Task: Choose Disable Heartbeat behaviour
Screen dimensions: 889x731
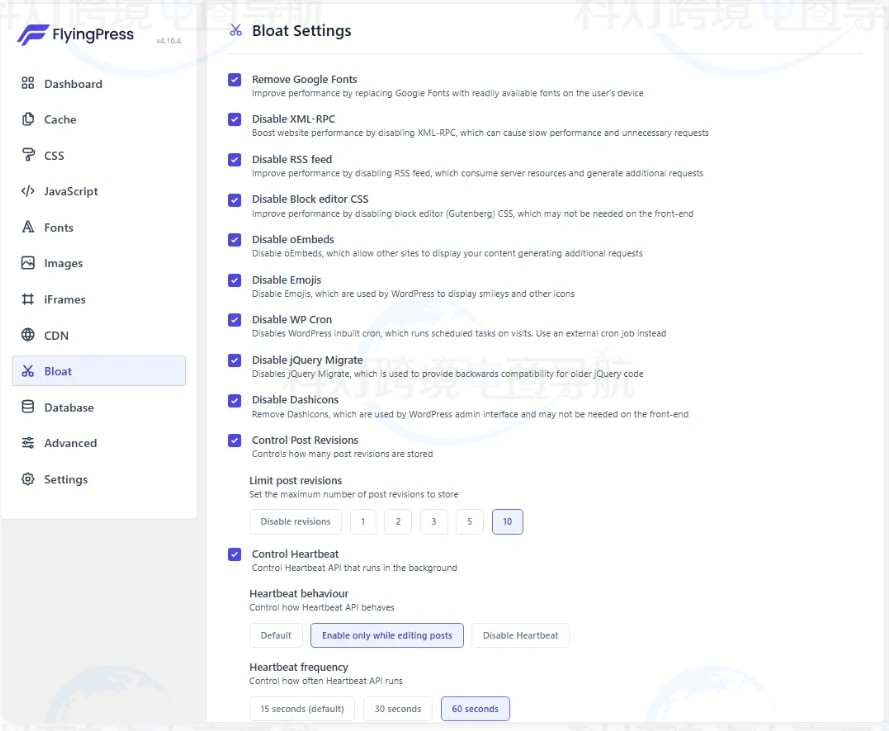Action: click(x=520, y=636)
